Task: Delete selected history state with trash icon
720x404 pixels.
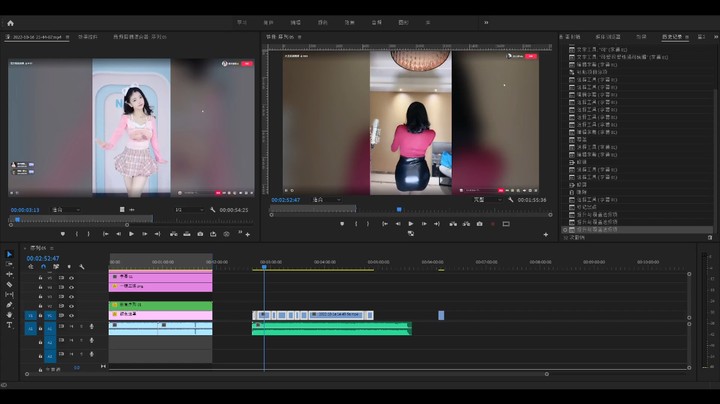Action: [x=710, y=237]
